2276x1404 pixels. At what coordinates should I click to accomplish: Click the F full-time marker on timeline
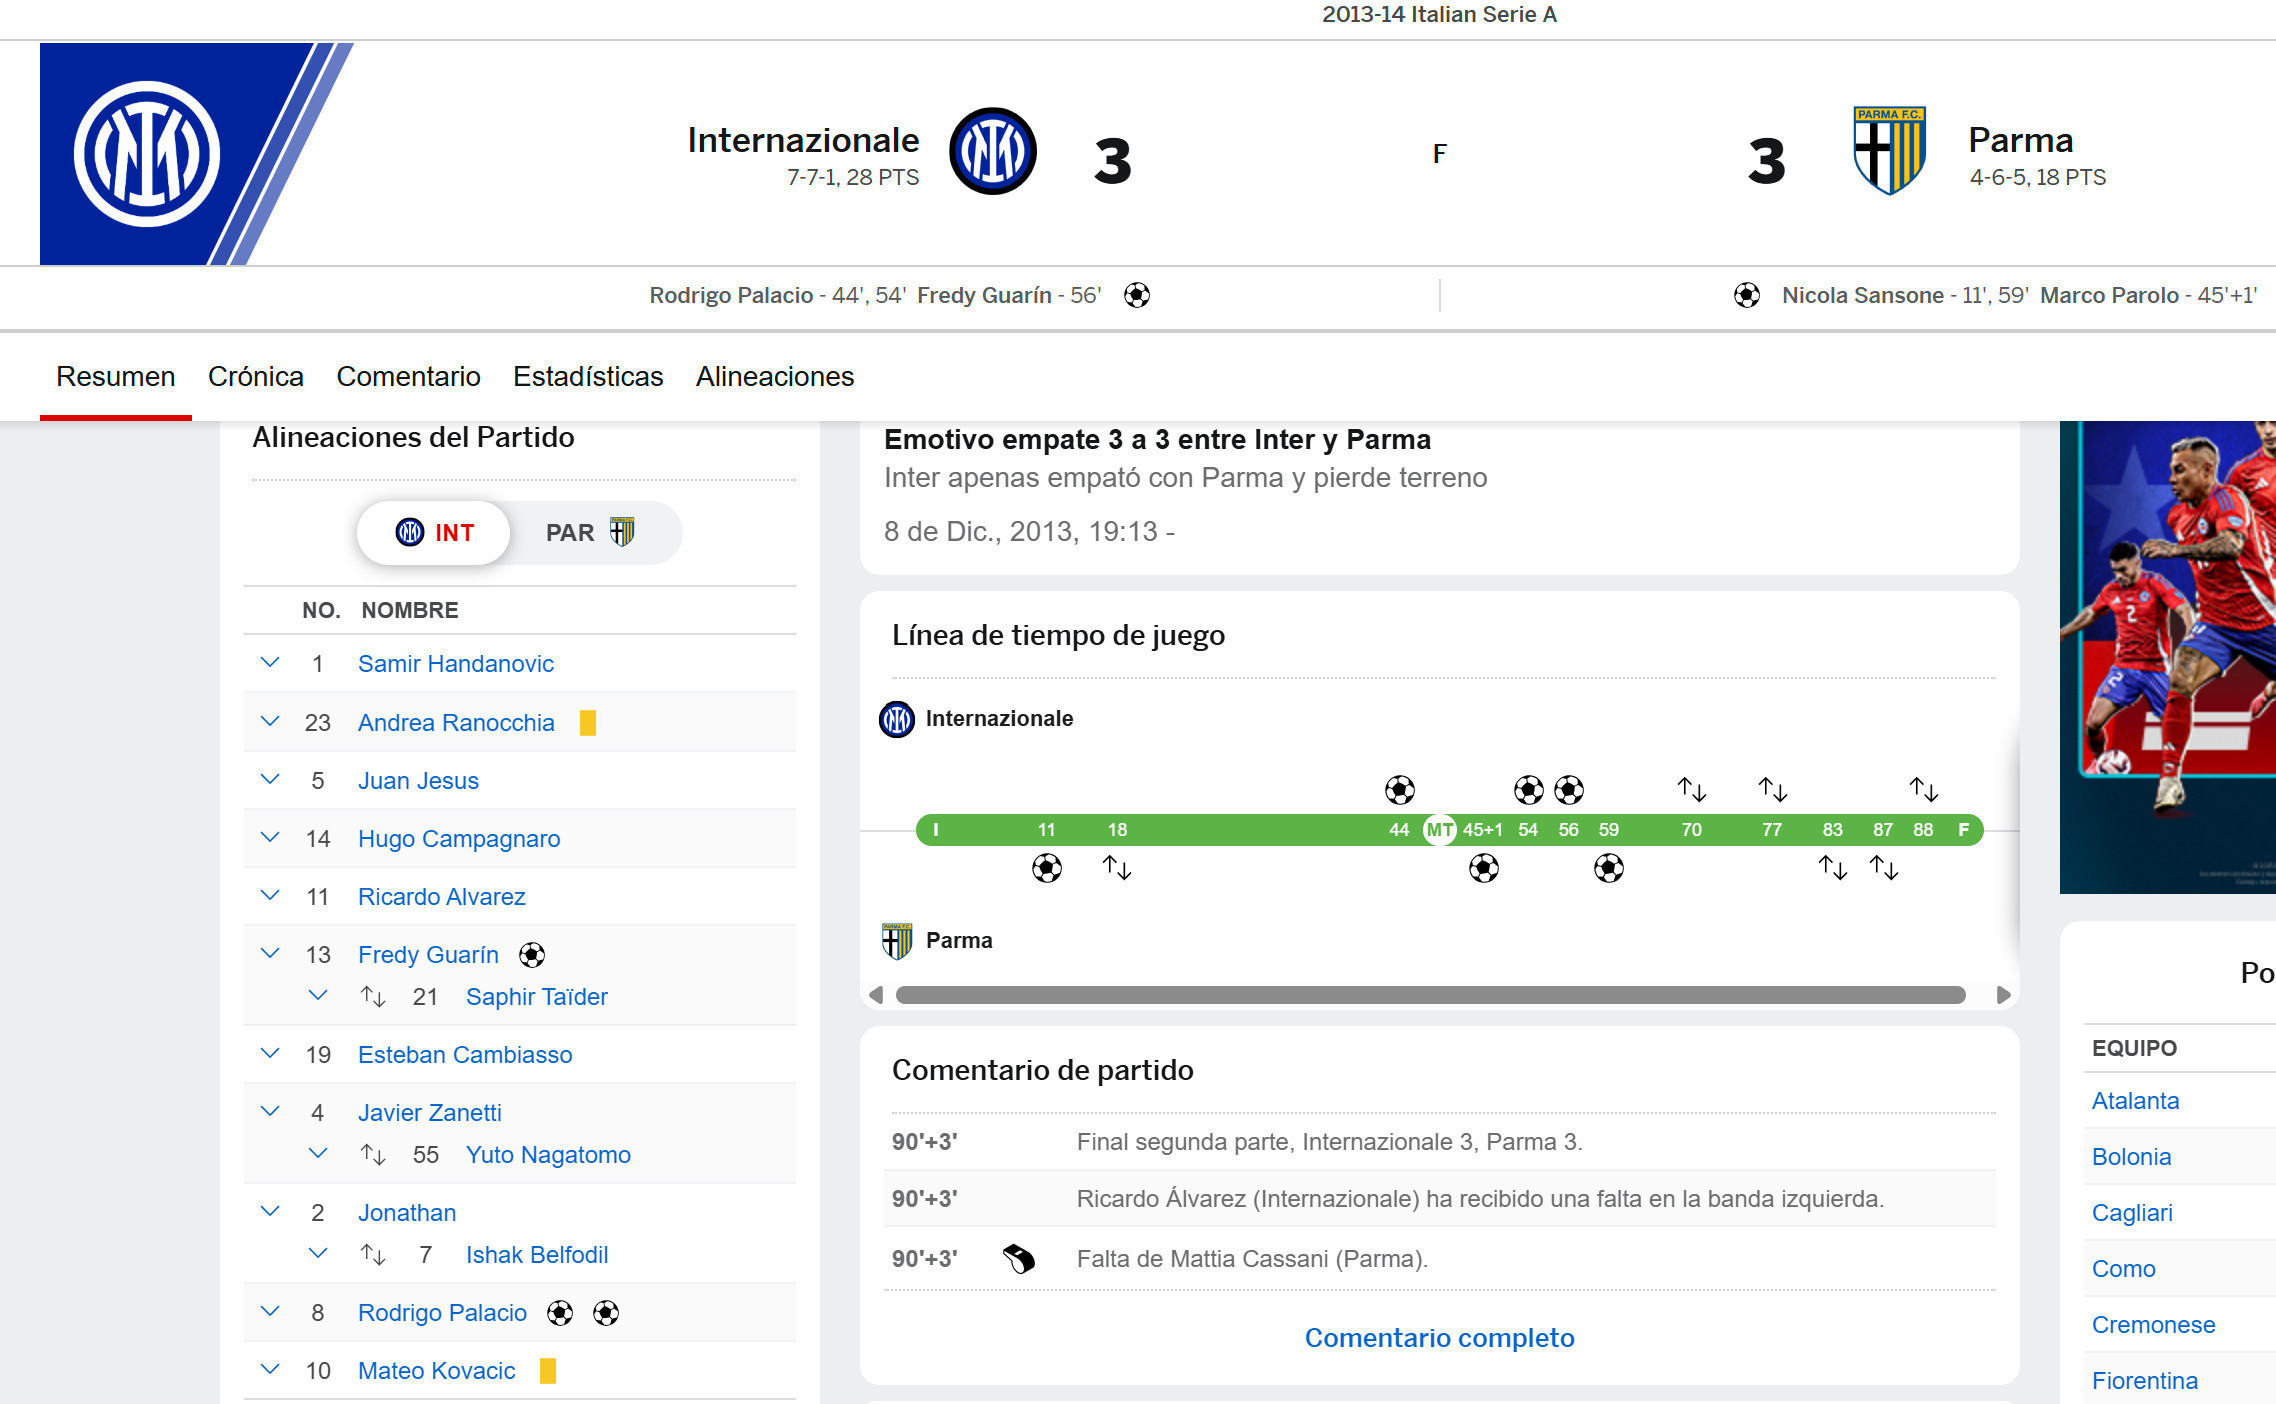[x=1963, y=830]
